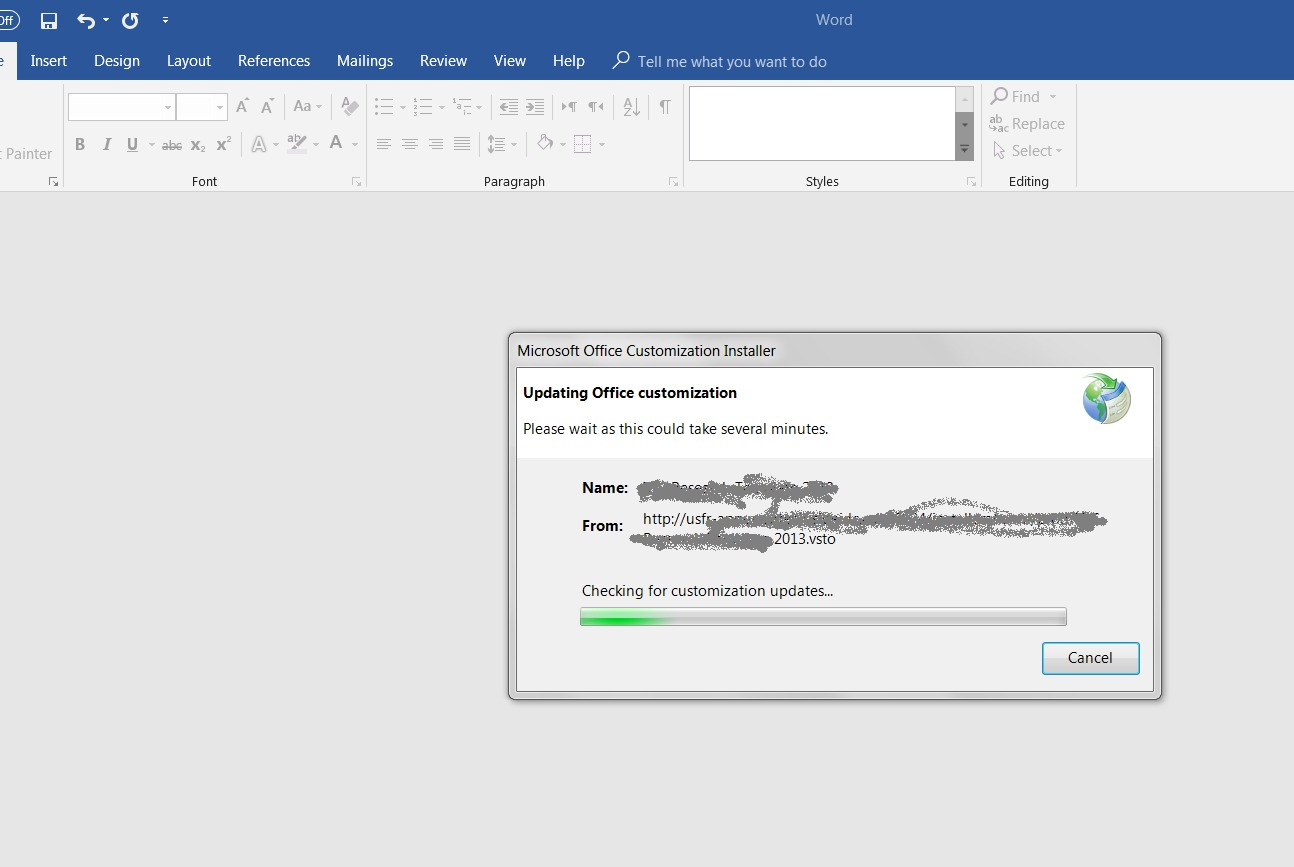Toggle Italic formatting
This screenshot has width=1294, height=867.
point(106,144)
